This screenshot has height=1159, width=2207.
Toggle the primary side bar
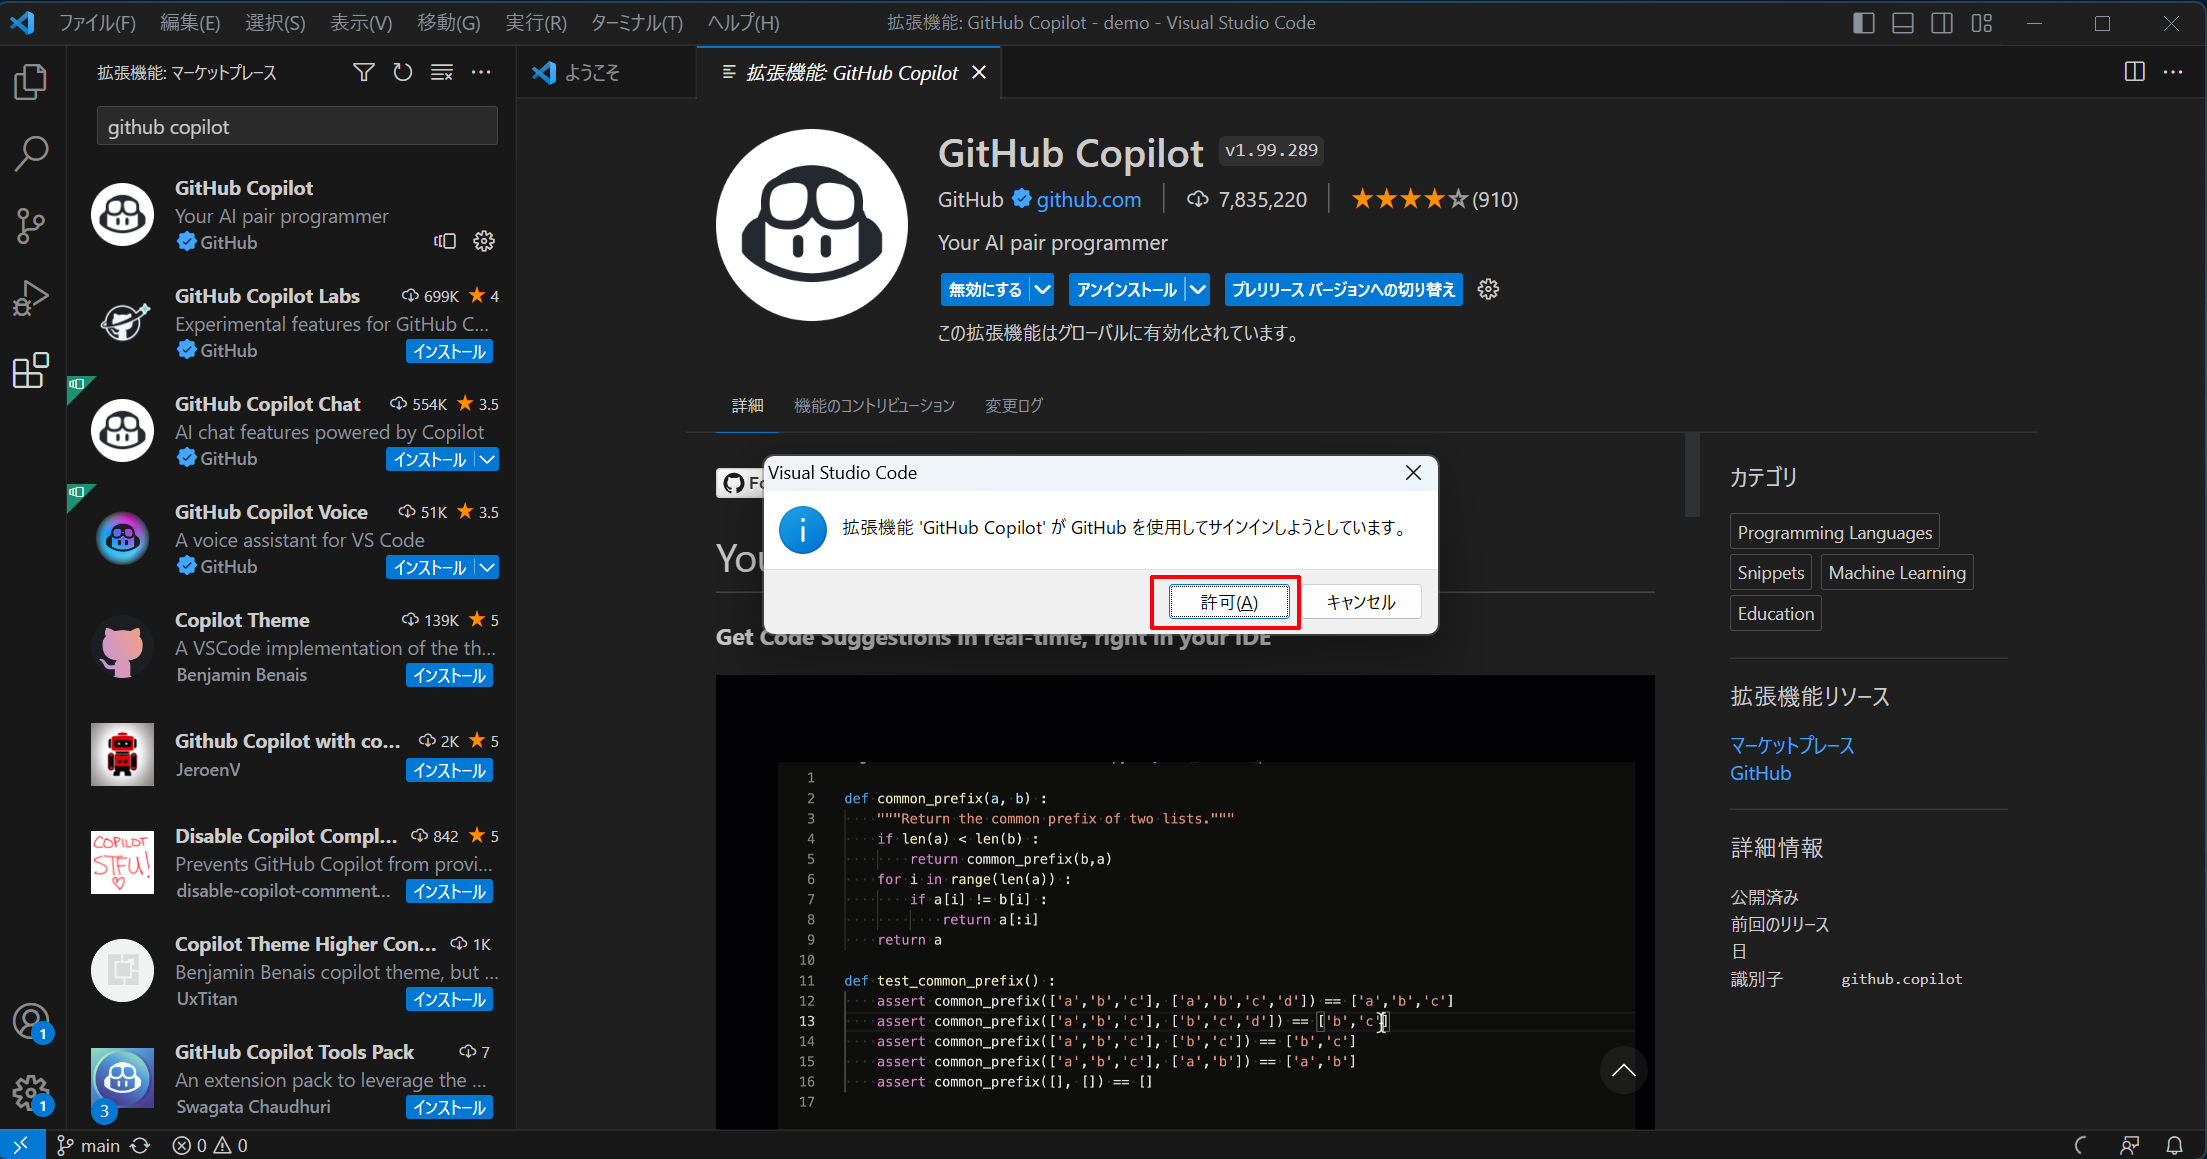point(1864,23)
